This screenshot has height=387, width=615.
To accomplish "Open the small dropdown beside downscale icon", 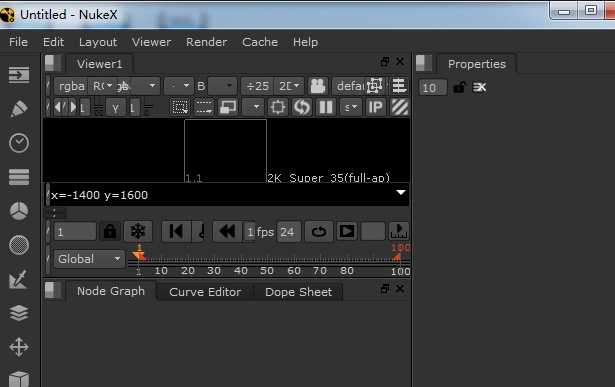I will tap(253, 107).
